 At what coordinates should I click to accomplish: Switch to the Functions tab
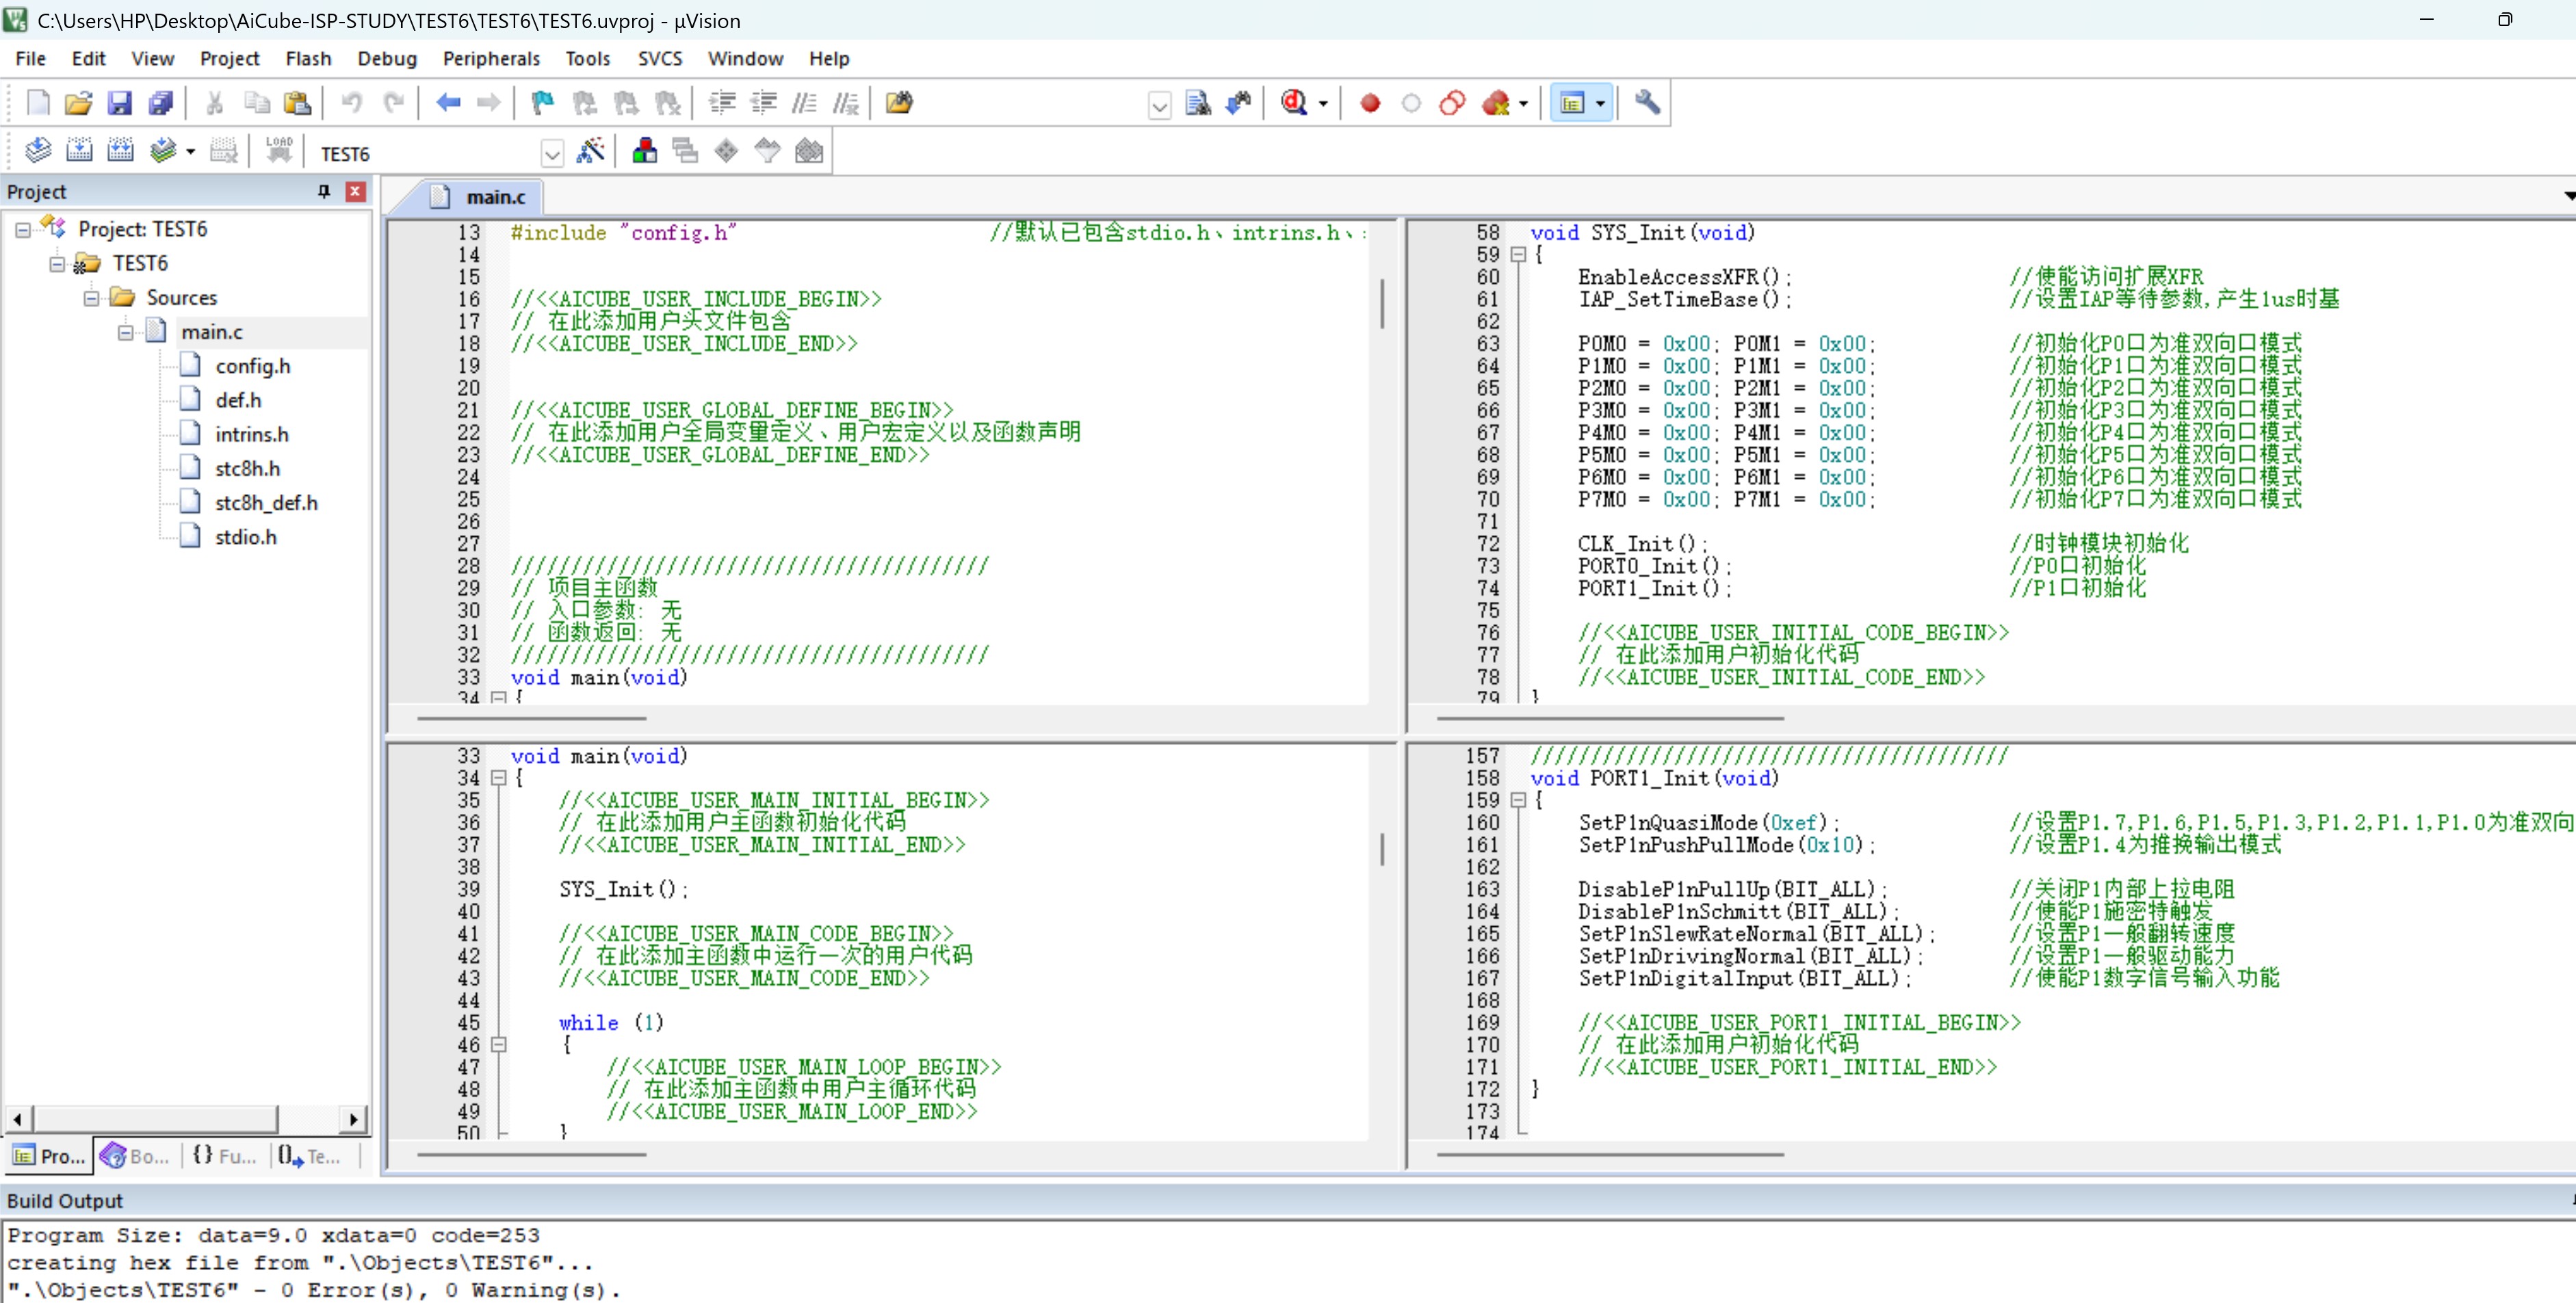[224, 1156]
